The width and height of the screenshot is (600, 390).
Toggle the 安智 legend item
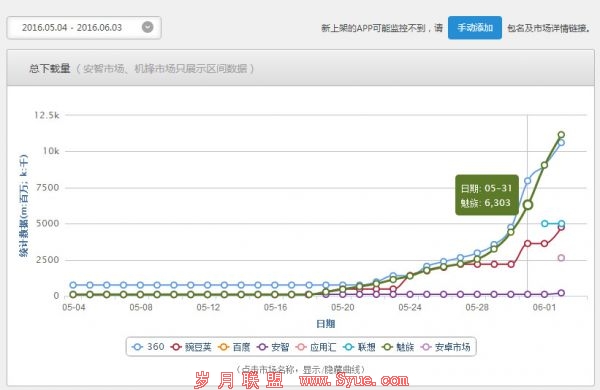[x=273, y=347]
